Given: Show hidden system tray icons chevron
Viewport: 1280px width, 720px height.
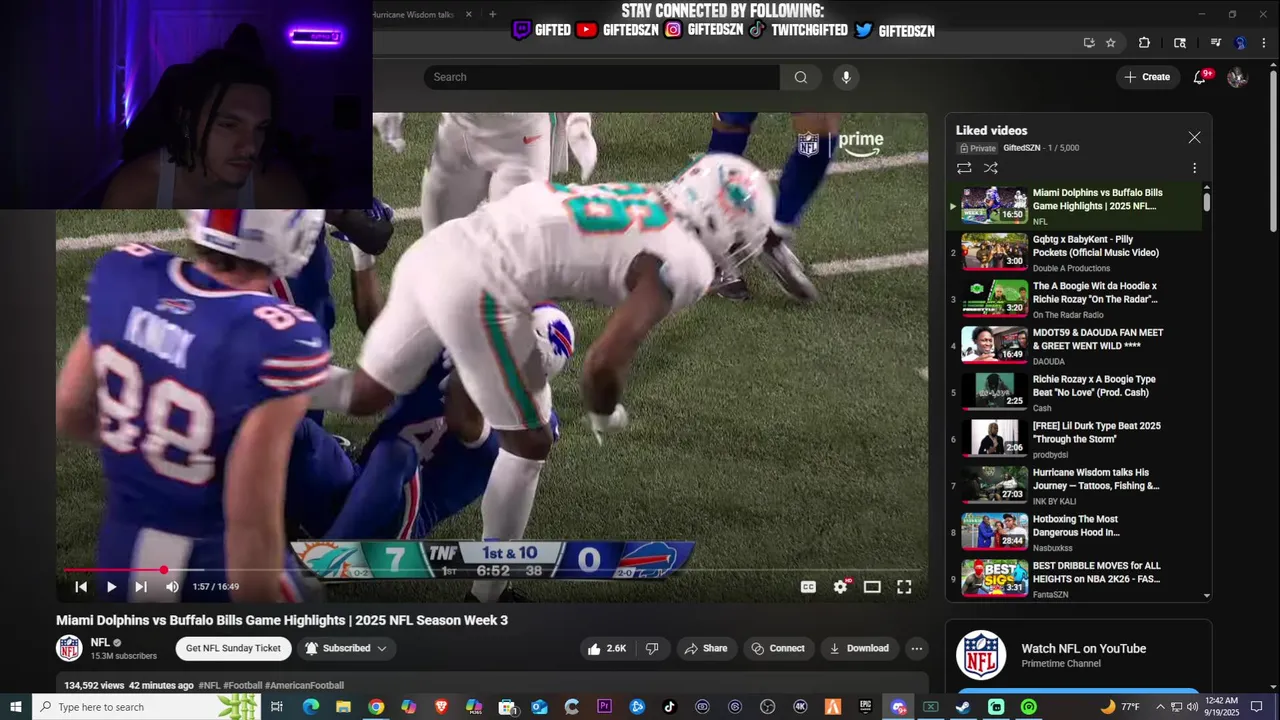Looking at the screenshot, I should (1160, 707).
